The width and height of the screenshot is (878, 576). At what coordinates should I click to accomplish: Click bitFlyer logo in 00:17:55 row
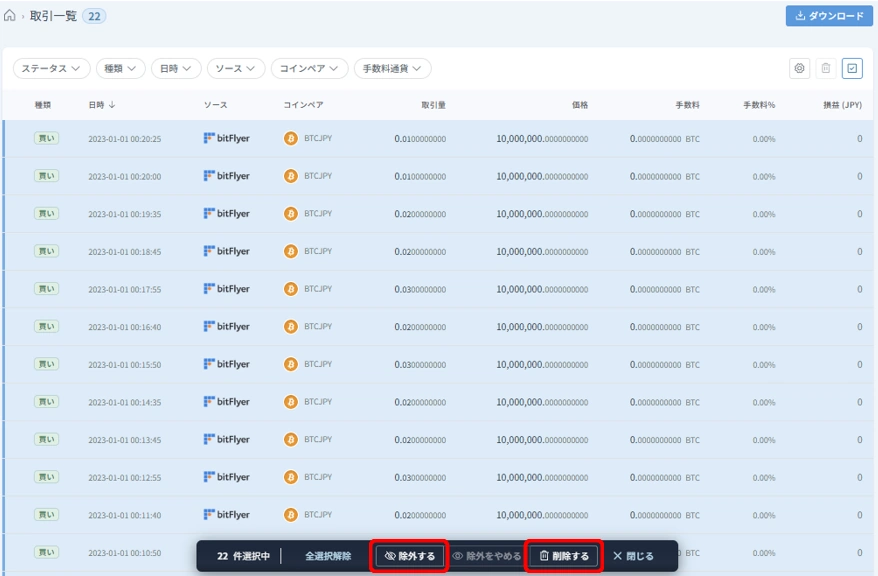[227, 289]
